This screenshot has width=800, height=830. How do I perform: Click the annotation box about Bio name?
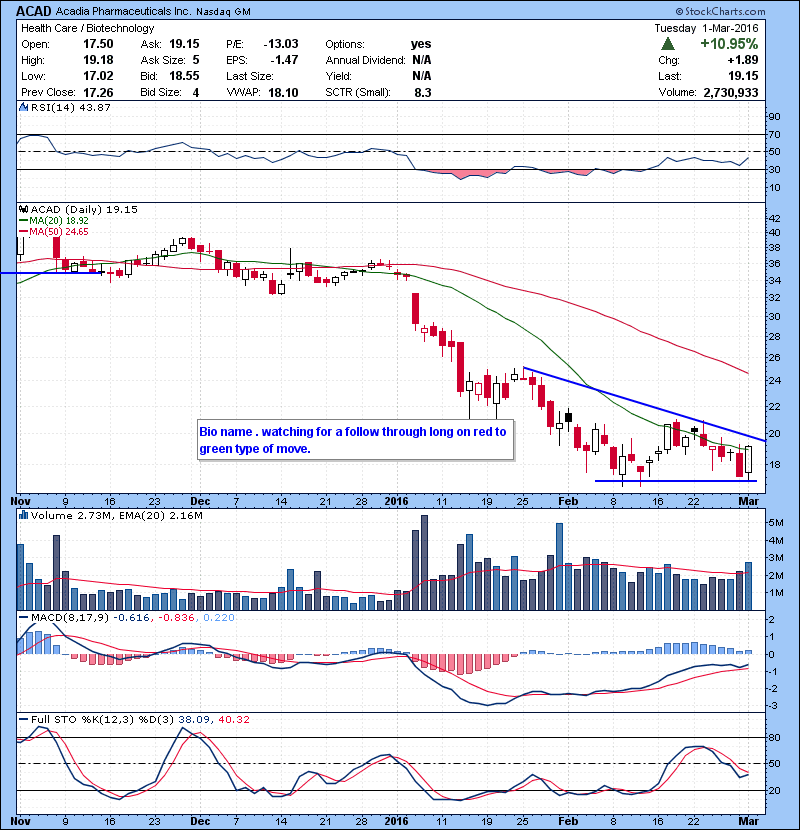(355, 440)
